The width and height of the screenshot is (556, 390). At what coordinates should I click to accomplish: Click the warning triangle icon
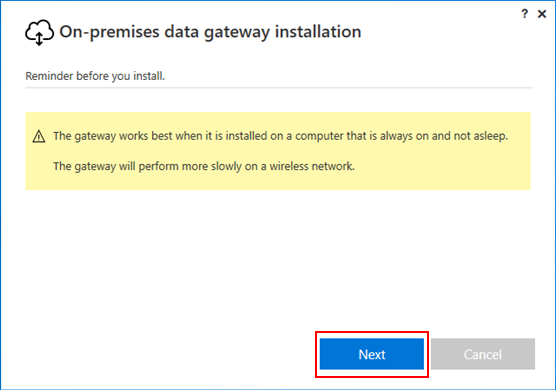click(x=39, y=136)
